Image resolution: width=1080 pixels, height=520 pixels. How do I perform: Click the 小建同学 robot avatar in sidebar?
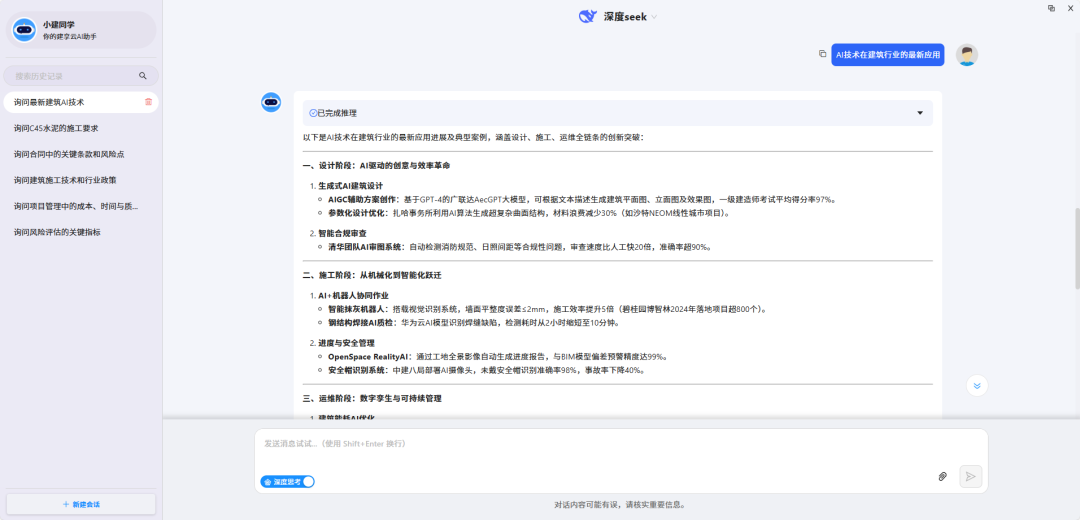(x=25, y=30)
